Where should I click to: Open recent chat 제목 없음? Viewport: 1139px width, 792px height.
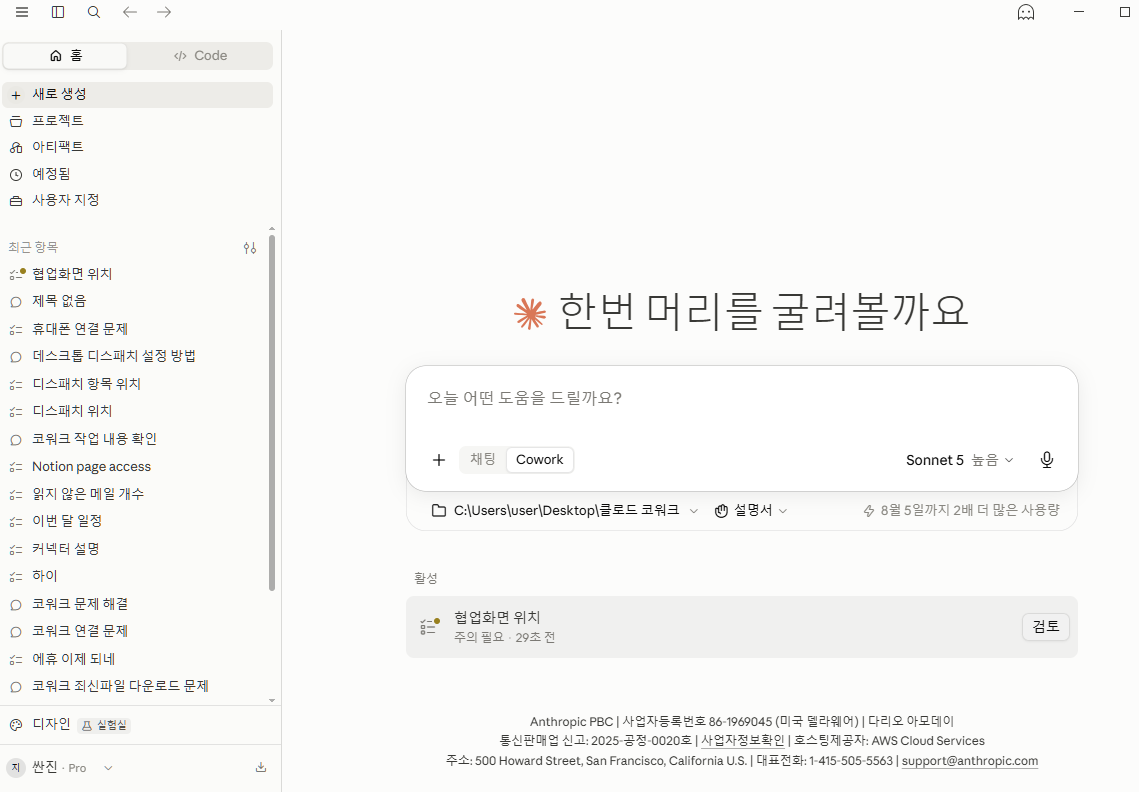[x=134, y=301]
